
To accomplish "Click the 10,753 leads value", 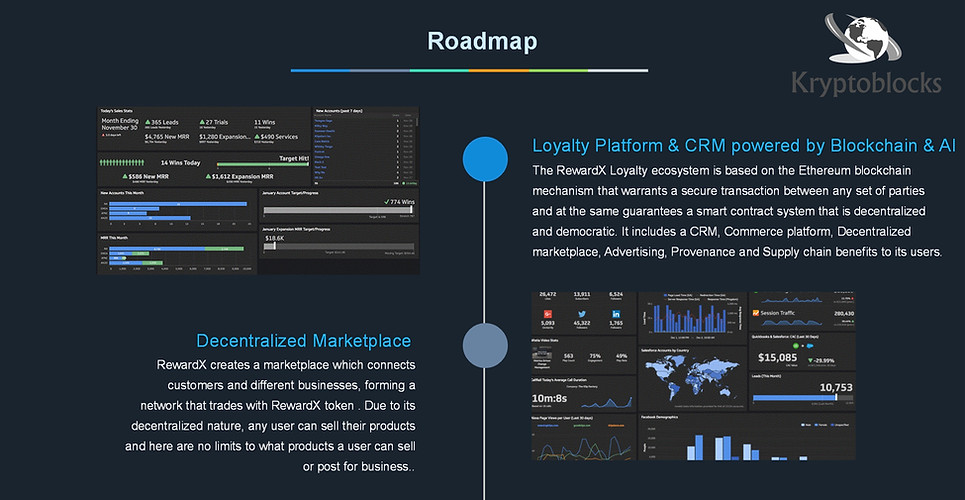I will click(836, 387).
